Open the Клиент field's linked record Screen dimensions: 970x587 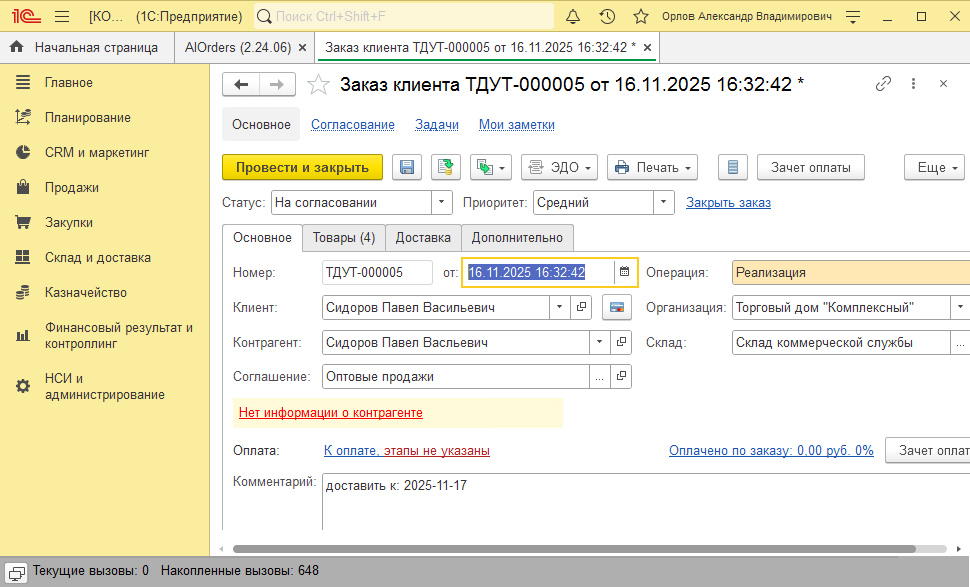582,307
